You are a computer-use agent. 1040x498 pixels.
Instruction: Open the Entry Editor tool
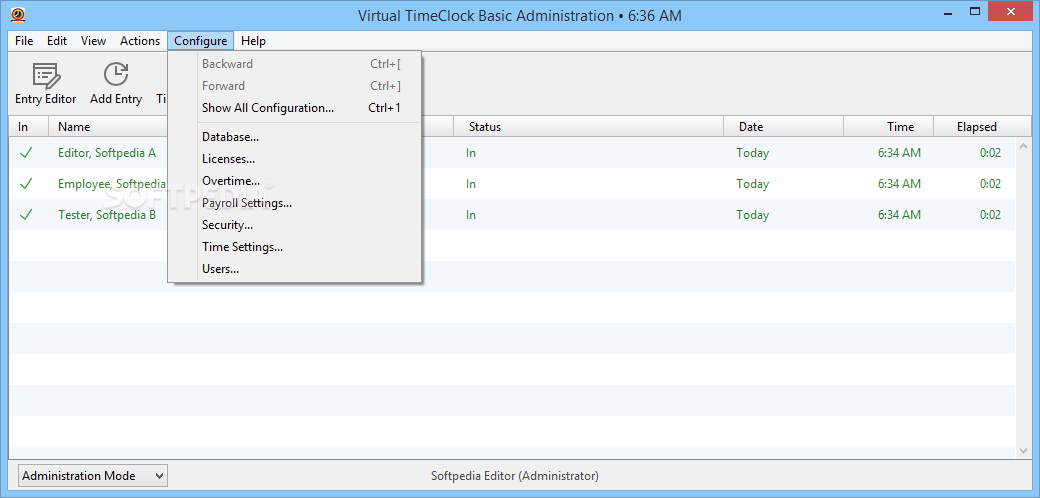click(46, 84)
